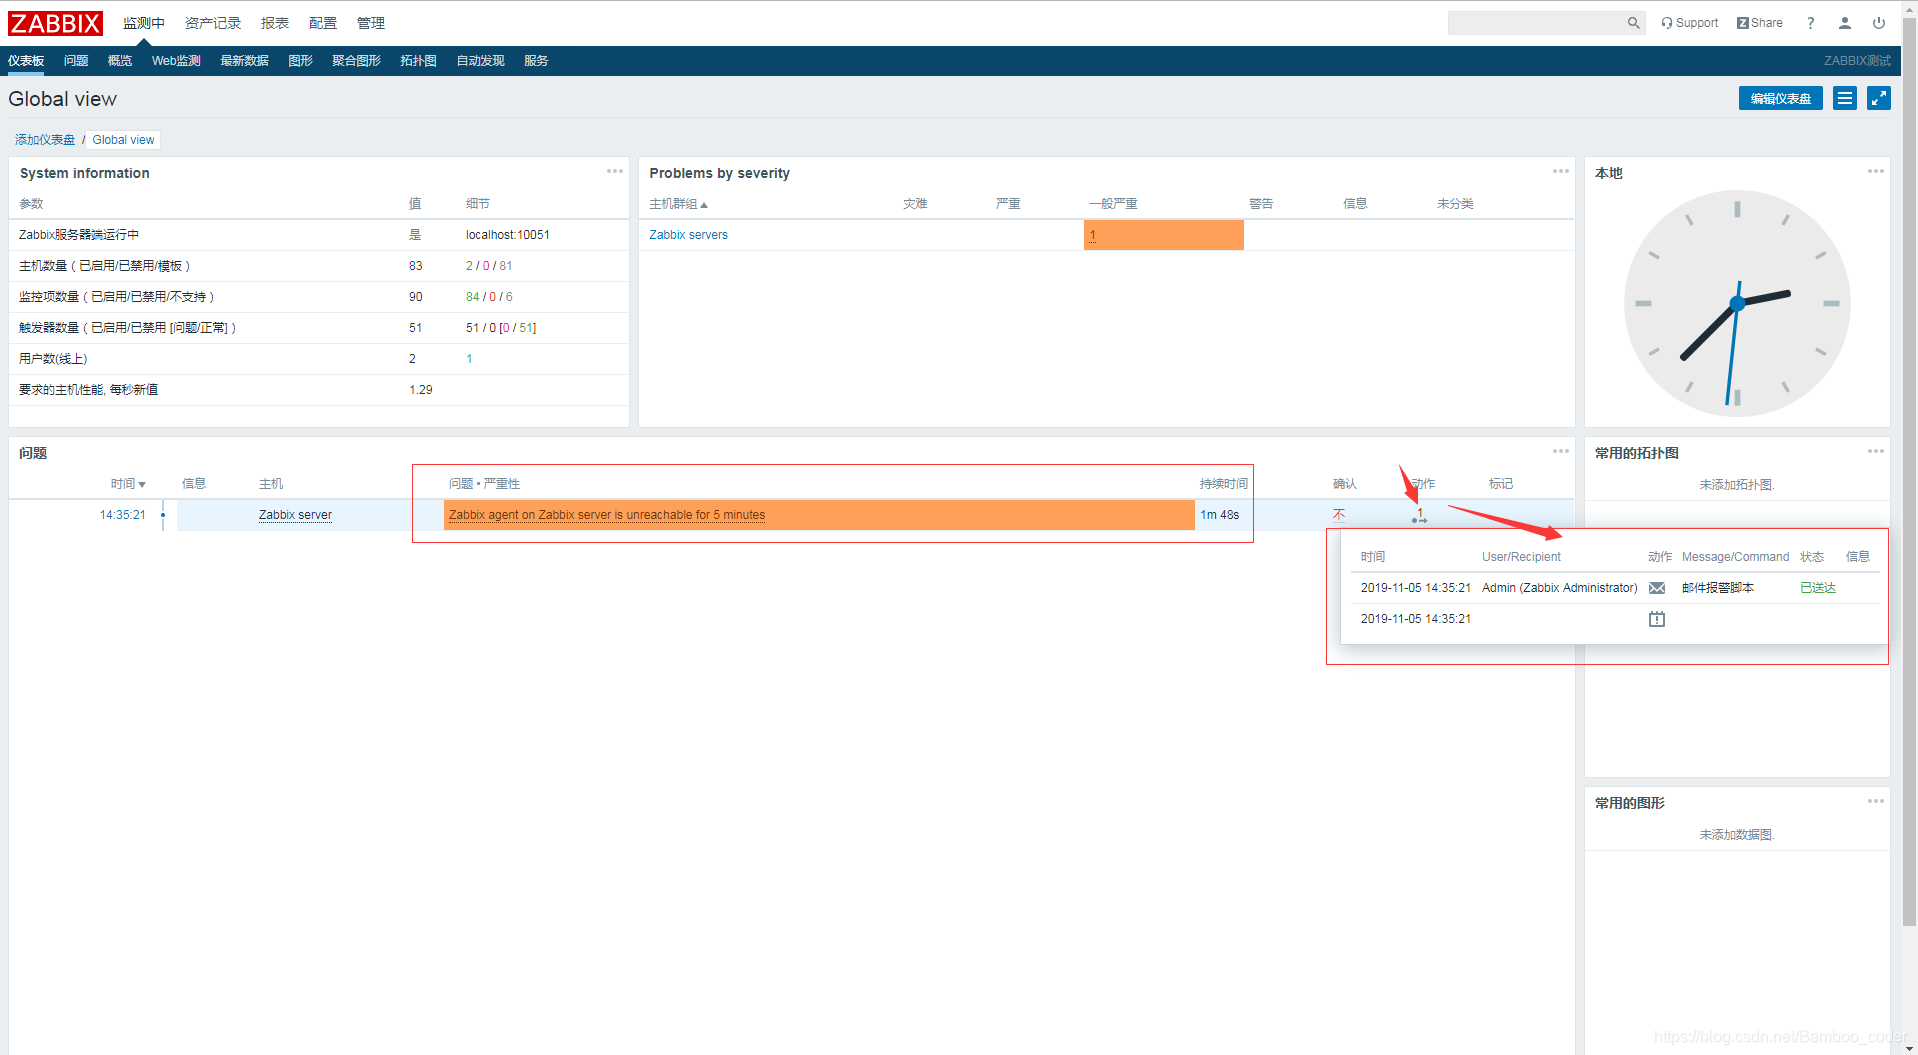The image size is (1918, 1055).
Task: Open 配置 top menu
Action: (323, 23)
